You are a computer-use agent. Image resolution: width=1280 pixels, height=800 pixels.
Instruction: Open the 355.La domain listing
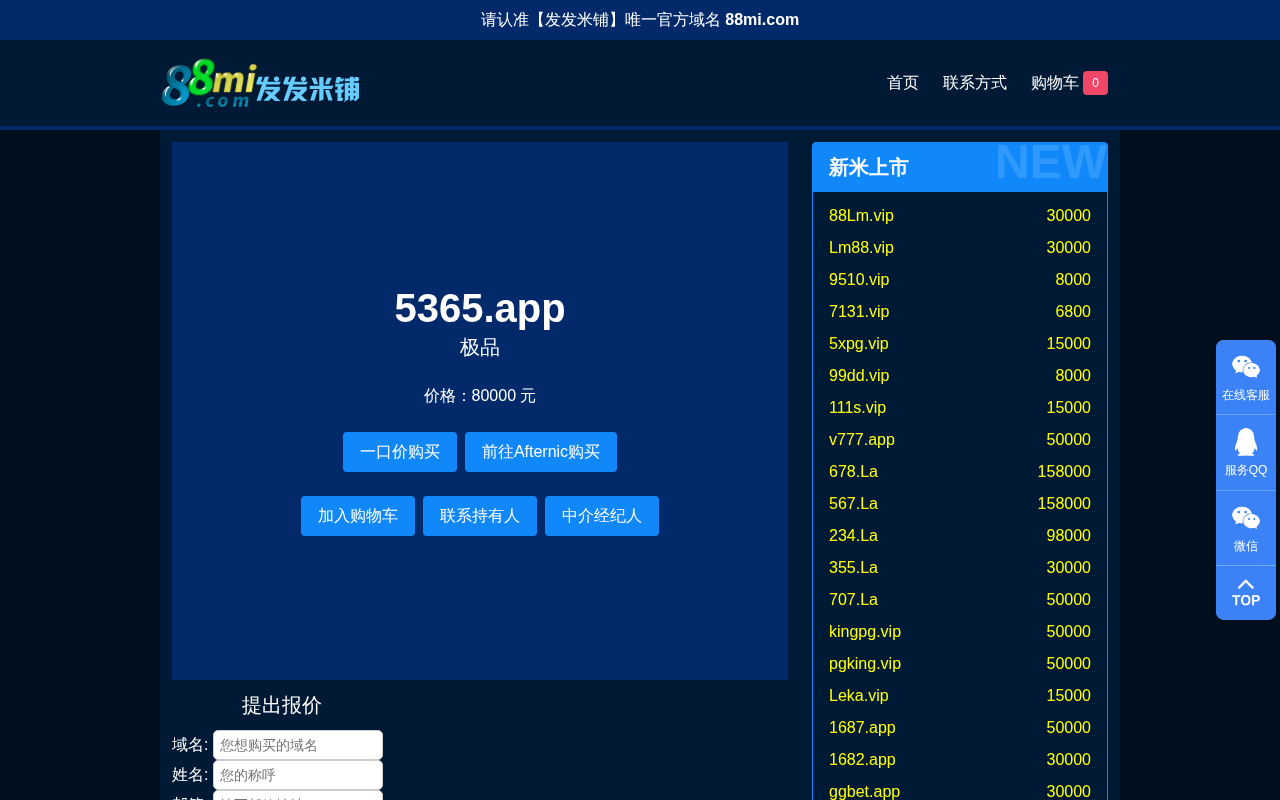(854, 568)
